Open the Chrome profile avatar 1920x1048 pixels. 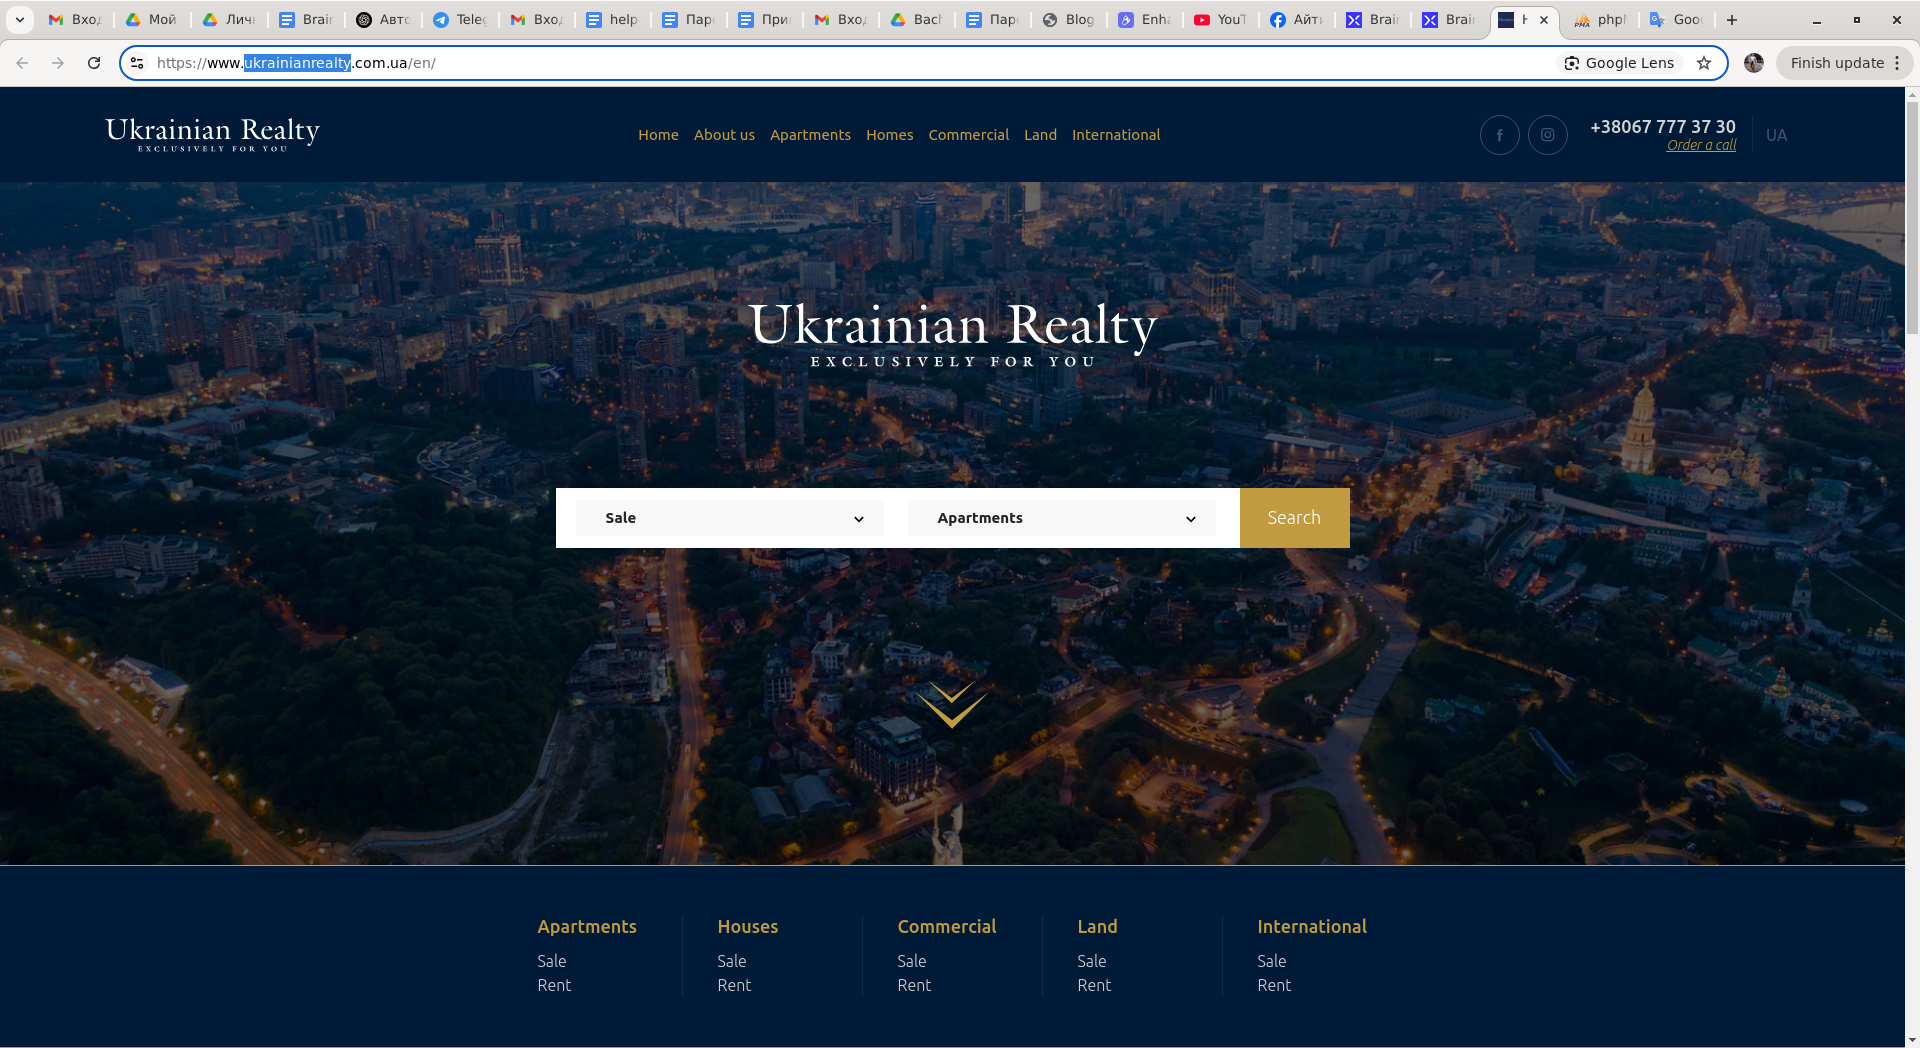point(1753,62)
